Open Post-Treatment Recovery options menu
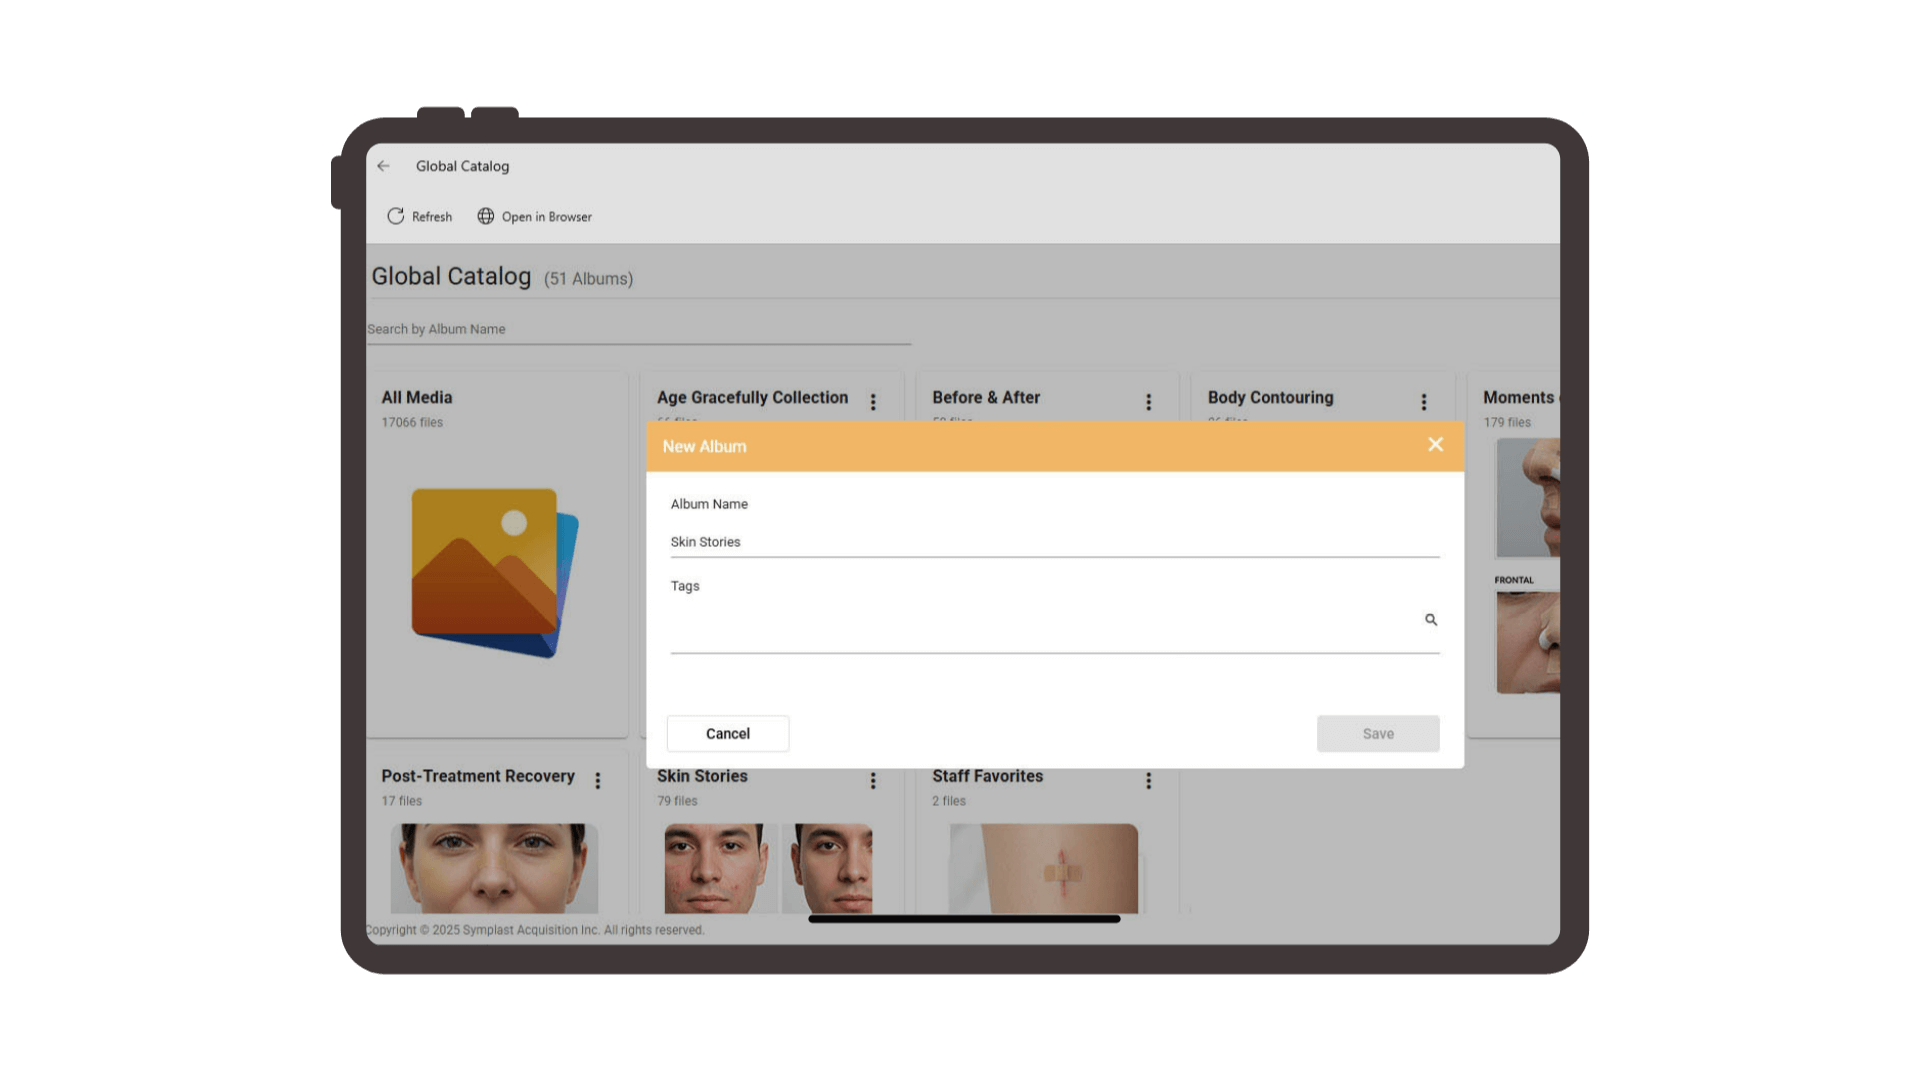1920x1080 pixels. (x=598, y=780)
